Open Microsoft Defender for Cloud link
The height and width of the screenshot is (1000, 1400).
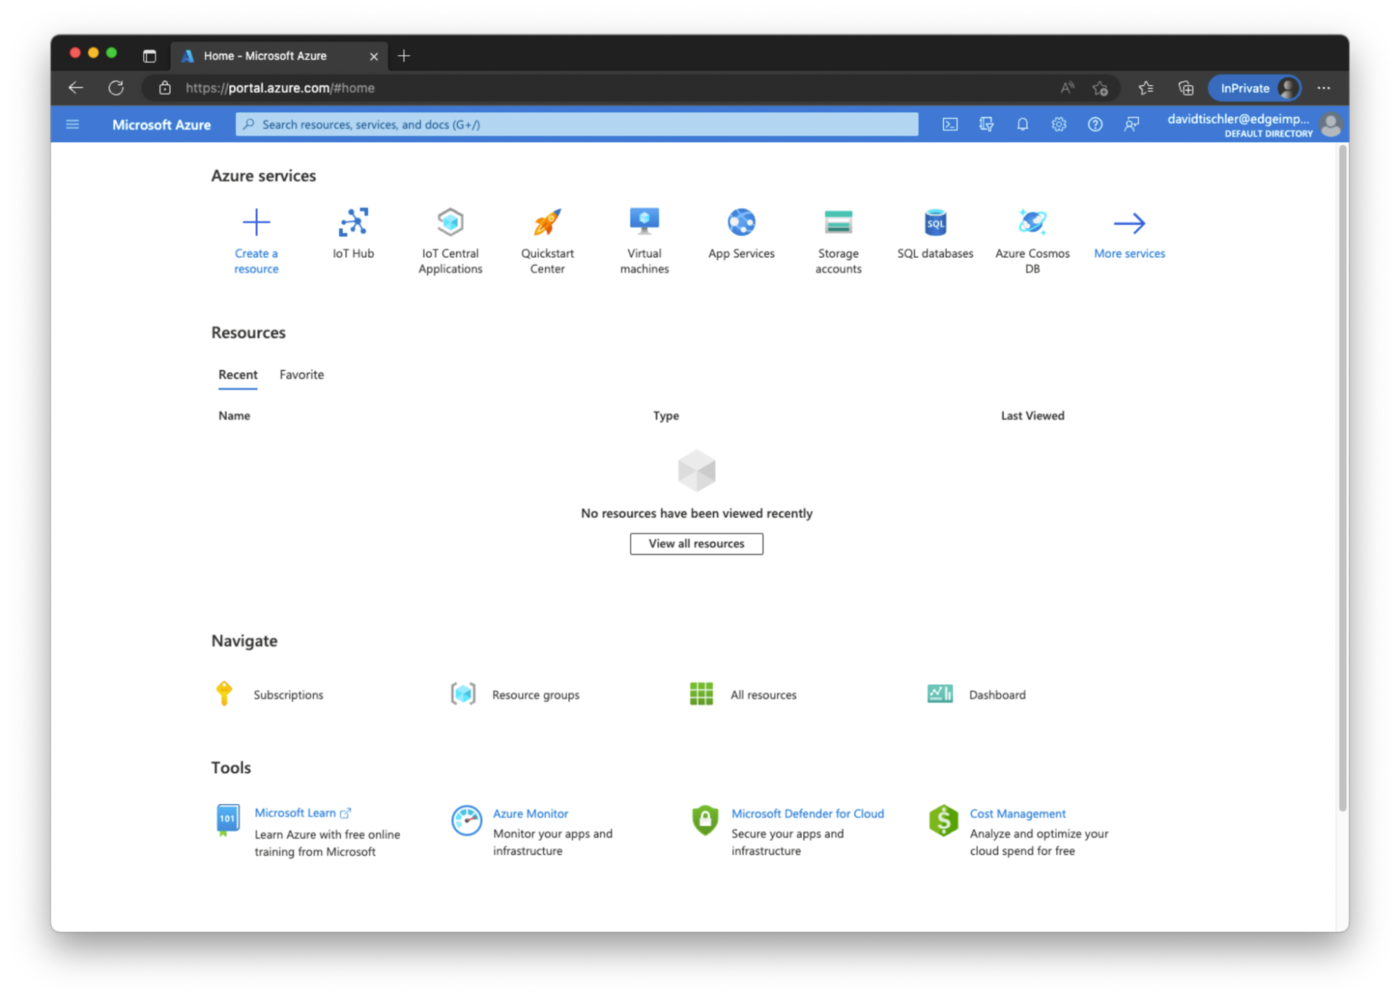[x=807, y=814]
